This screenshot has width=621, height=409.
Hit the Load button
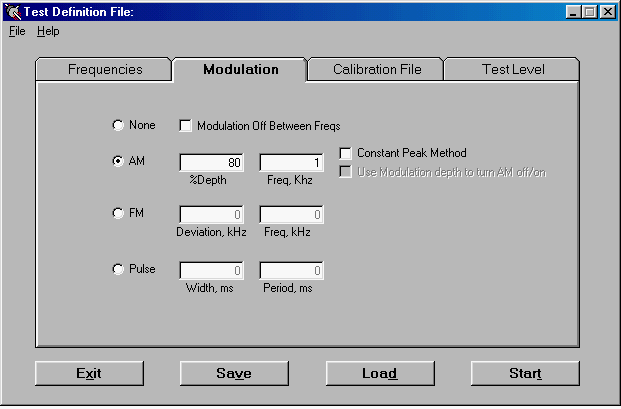(x=379, y=373)
